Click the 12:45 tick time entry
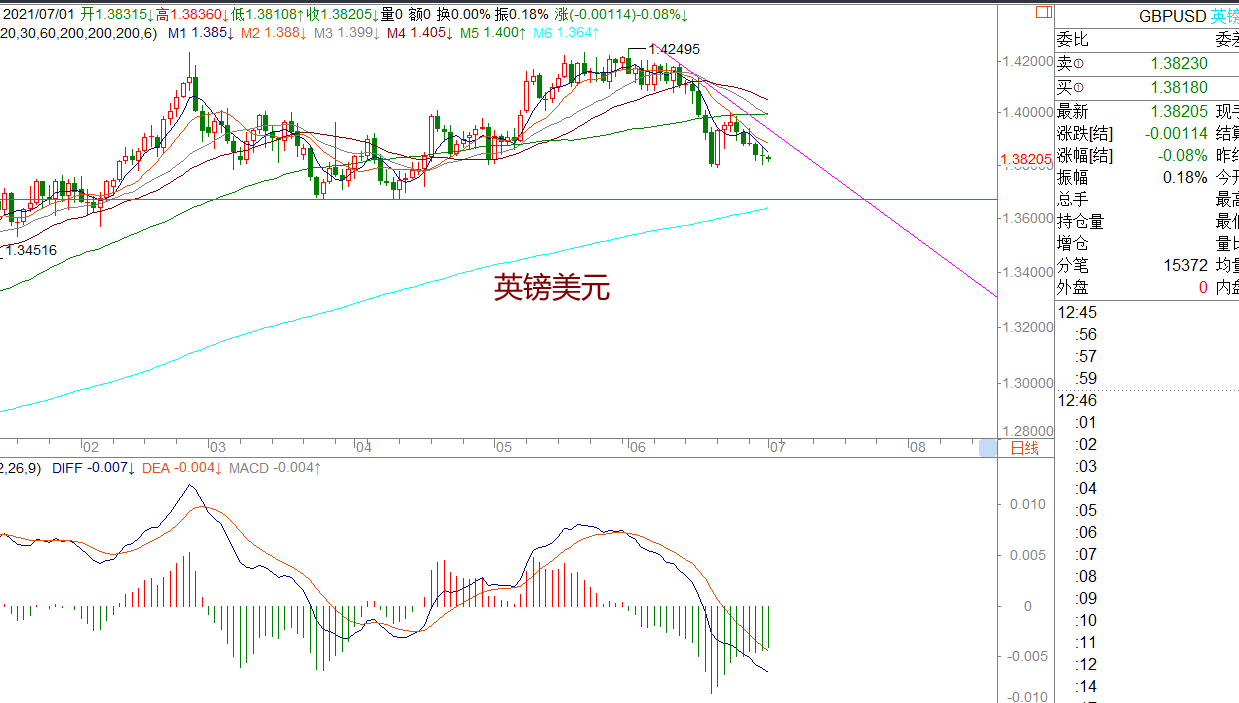 pos(1078,313)
